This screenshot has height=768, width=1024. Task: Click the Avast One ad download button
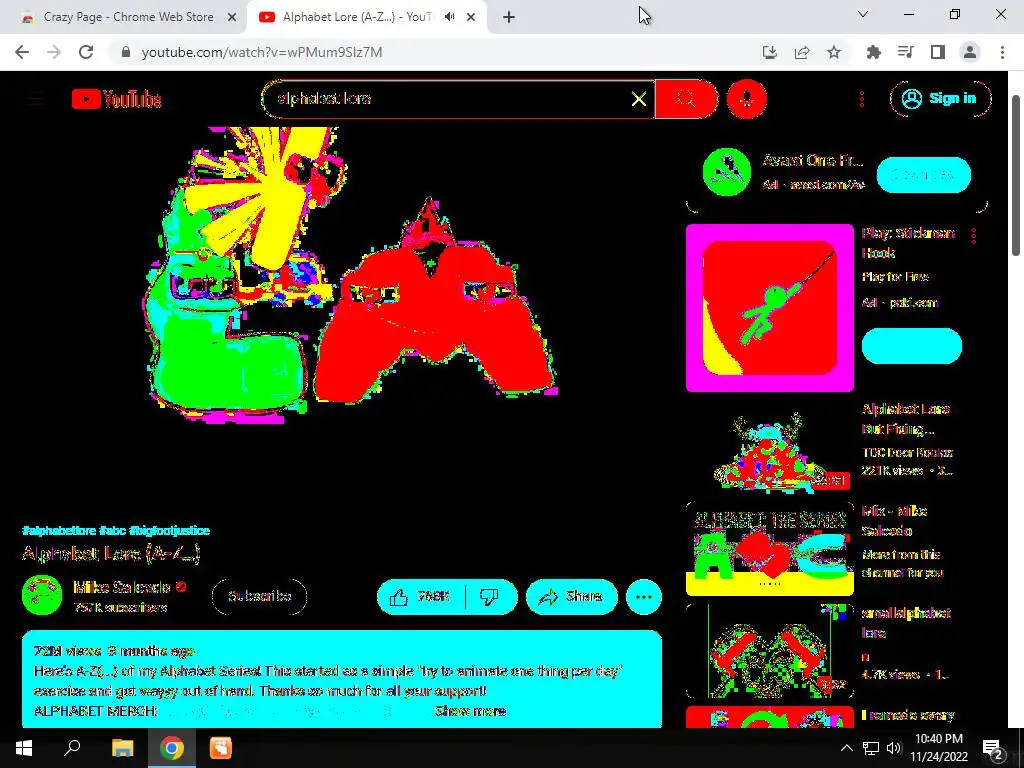923,174
